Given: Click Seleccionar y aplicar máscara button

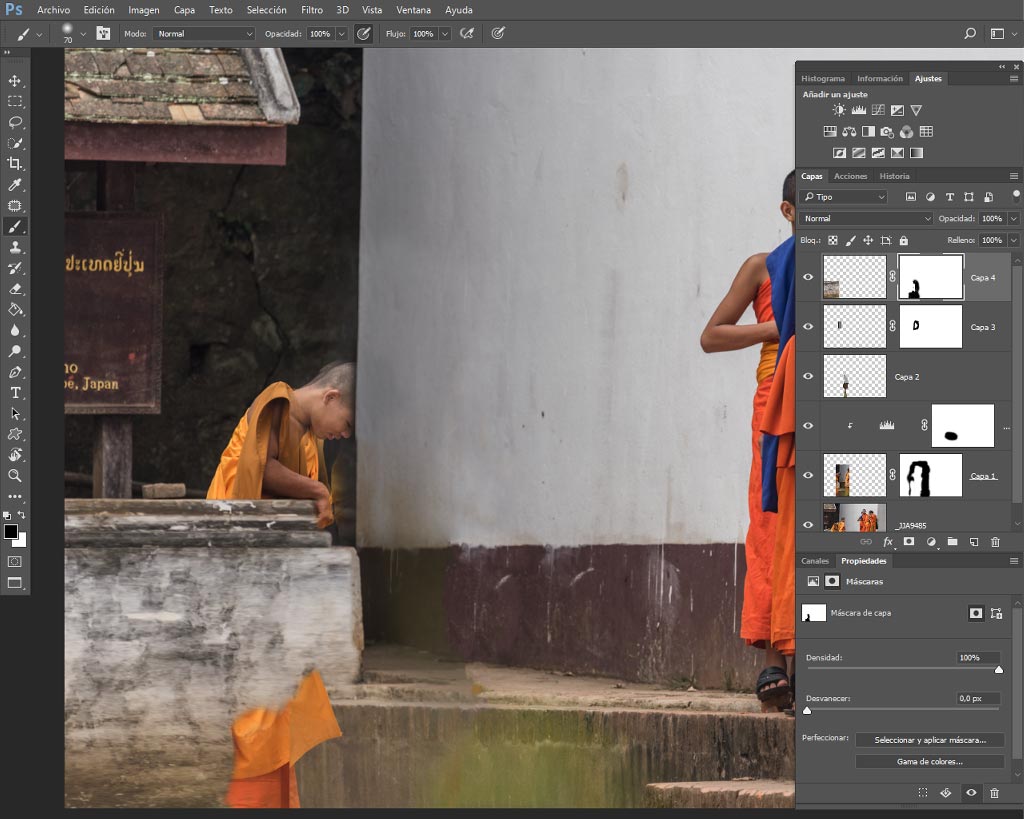Looking at the screenshot, I should 930,740.
